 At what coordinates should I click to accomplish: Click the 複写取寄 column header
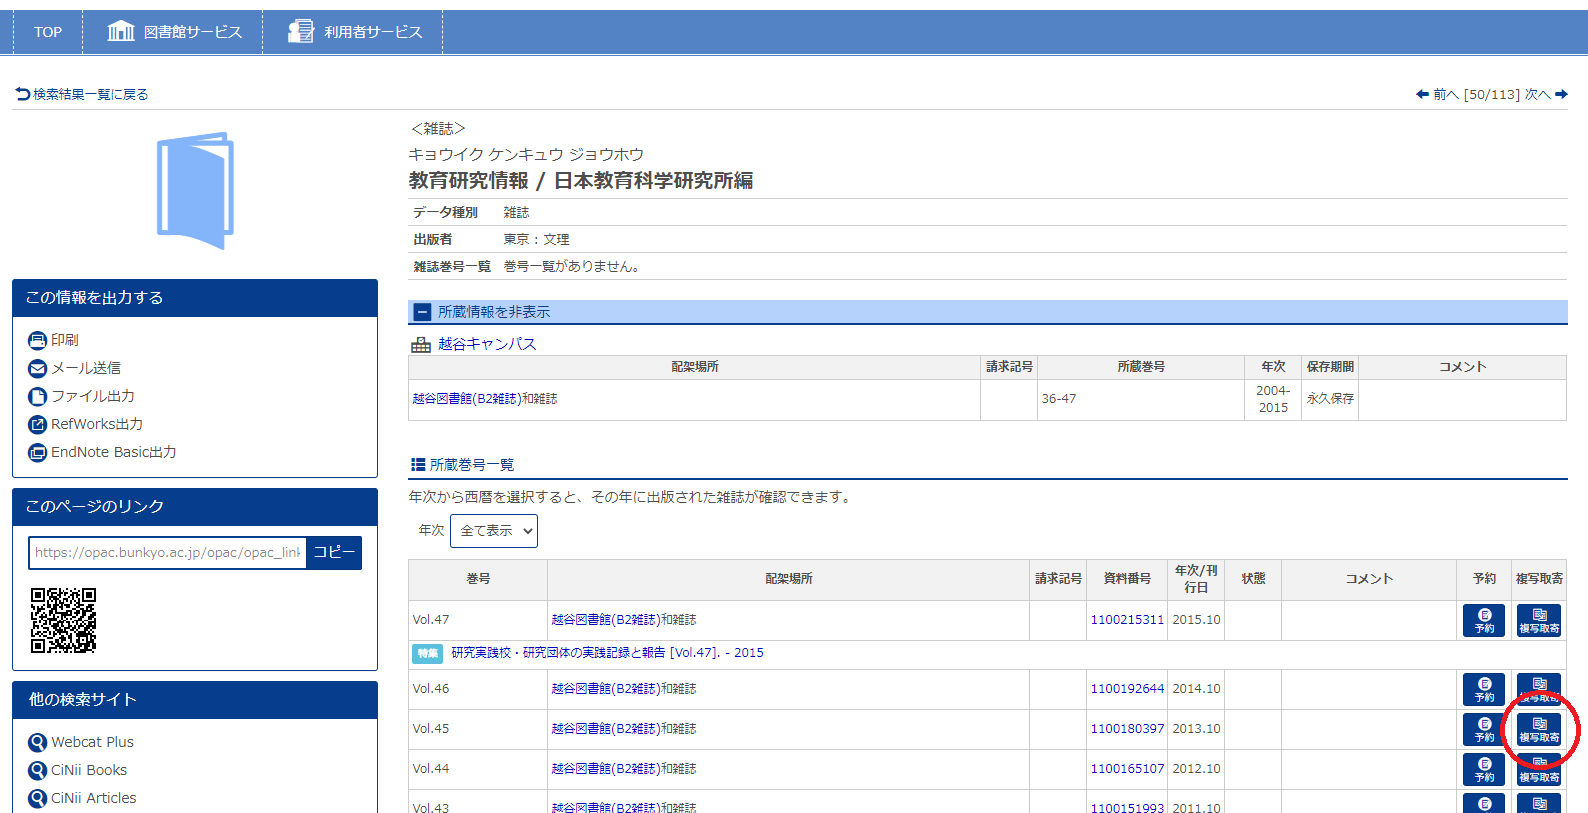(1539, 579)
